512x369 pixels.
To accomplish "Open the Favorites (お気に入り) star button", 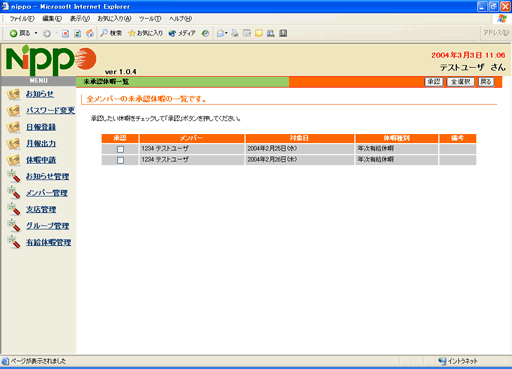I will (x=146, y=33).
